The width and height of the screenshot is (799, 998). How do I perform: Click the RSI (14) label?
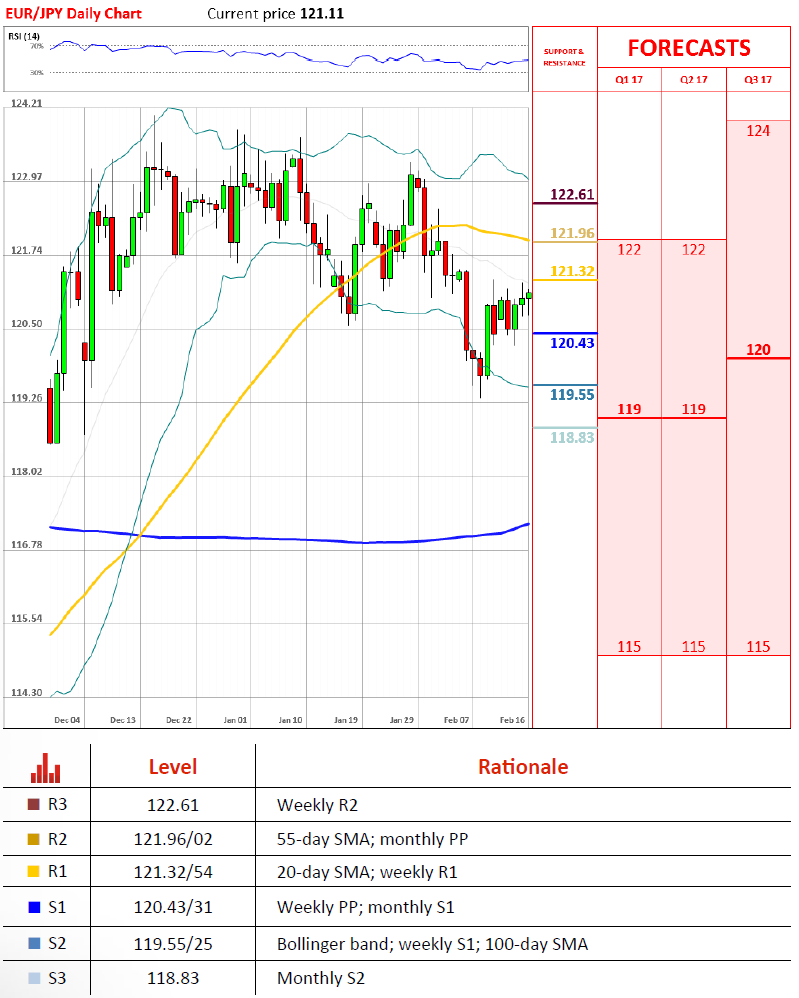tap(24, 36)
